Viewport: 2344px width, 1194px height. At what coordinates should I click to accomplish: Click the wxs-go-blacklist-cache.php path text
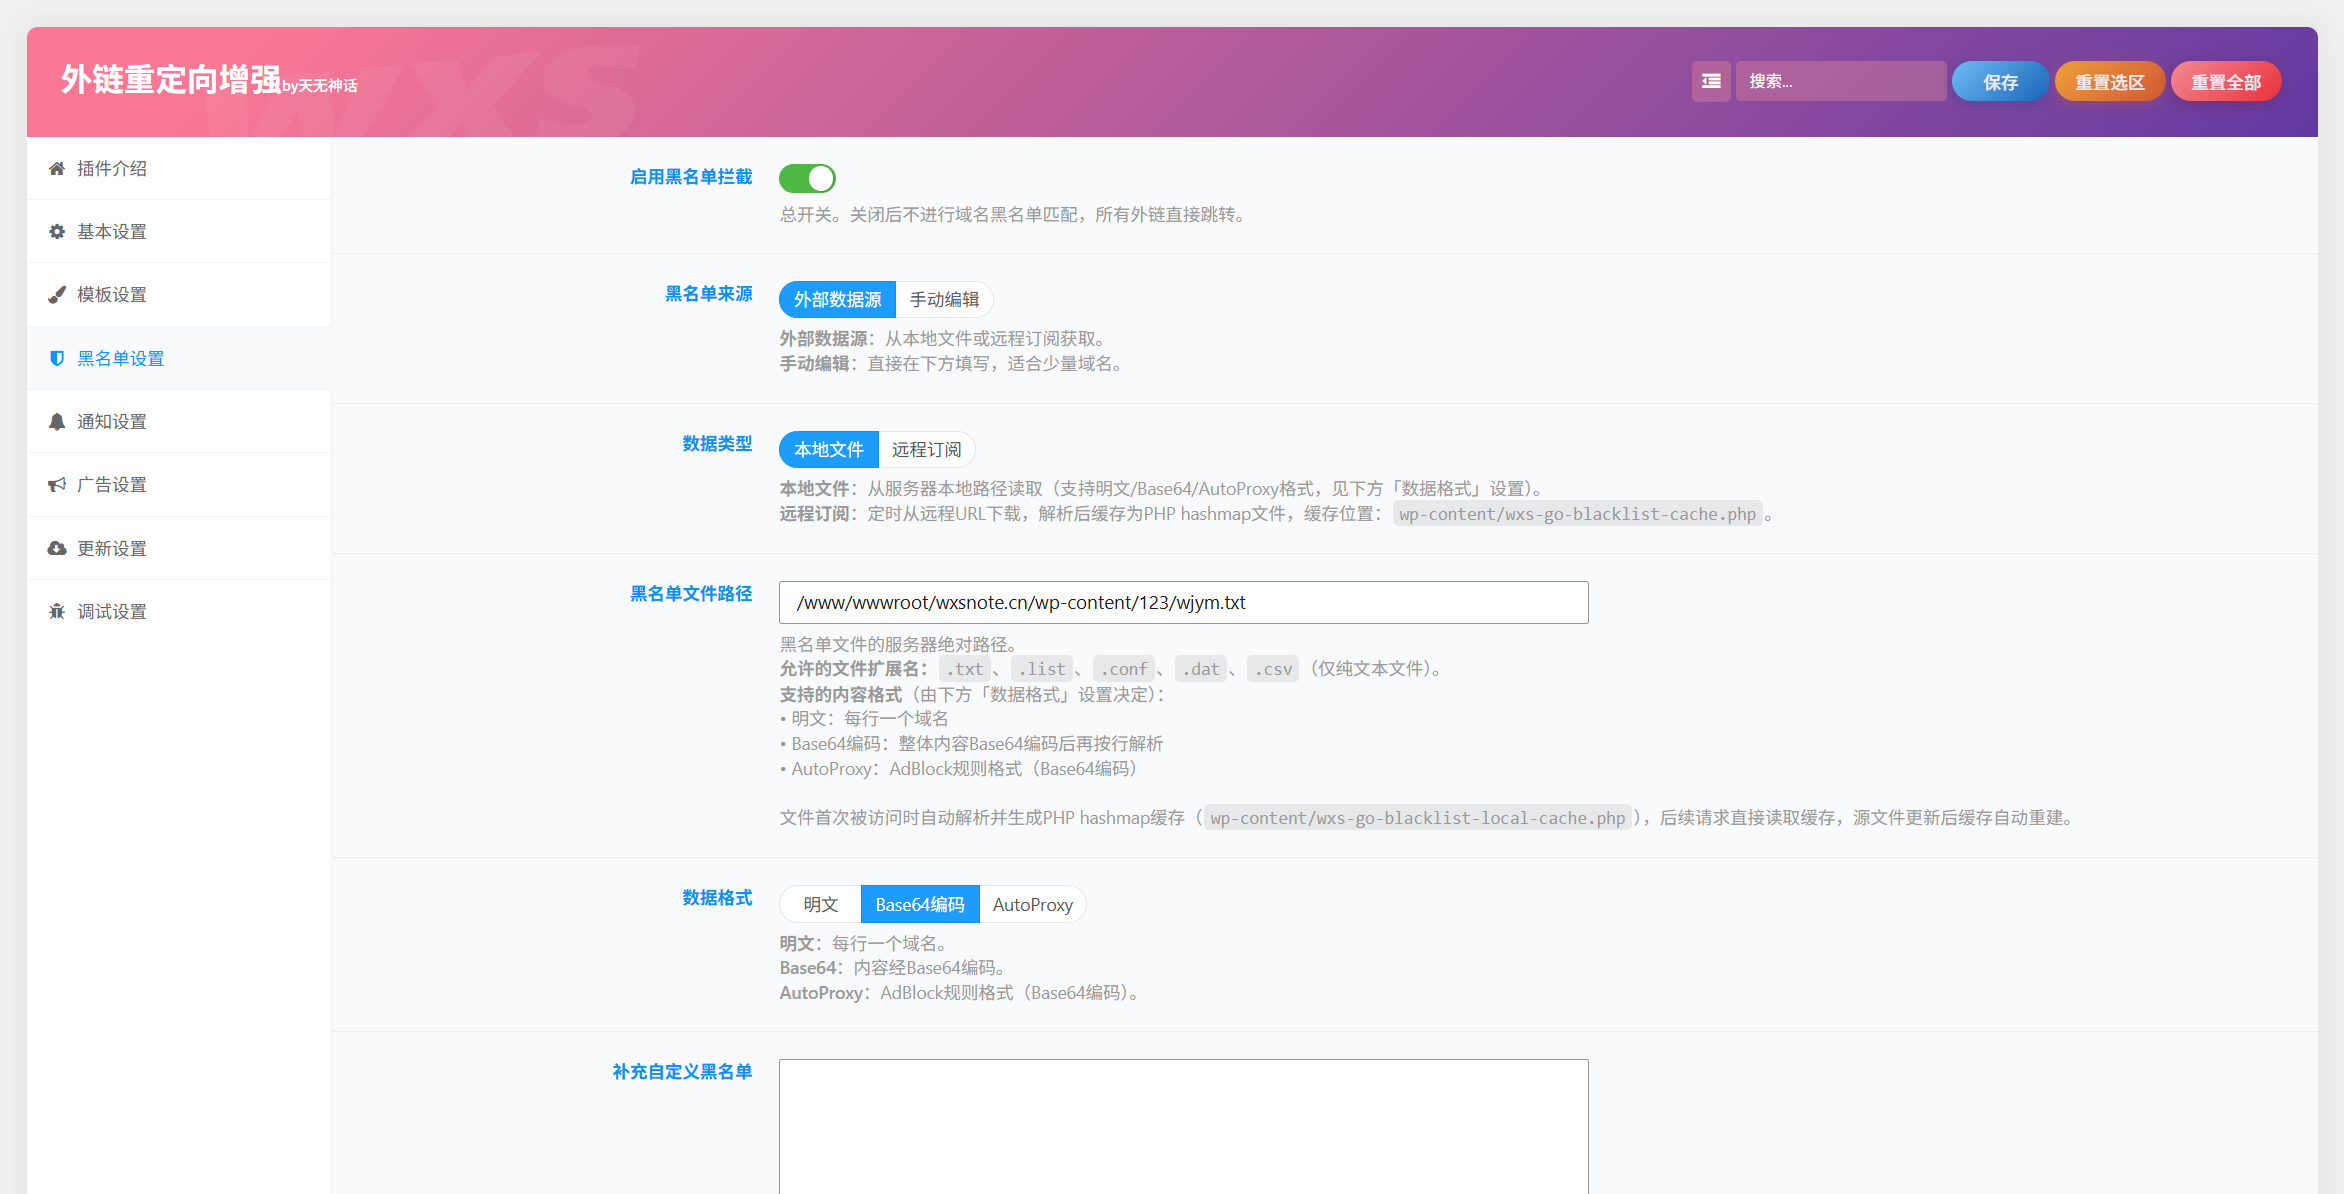(x=1577, y=514)
